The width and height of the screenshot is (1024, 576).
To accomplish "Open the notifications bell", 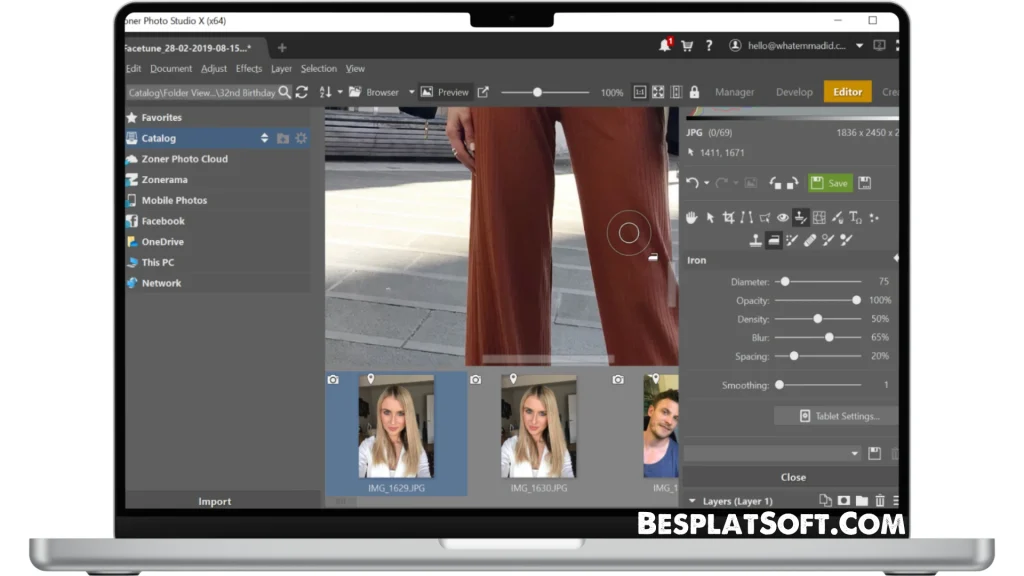I will pos(665,46).
